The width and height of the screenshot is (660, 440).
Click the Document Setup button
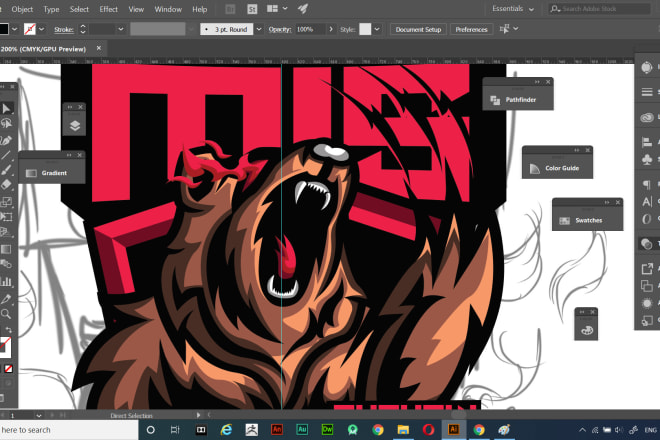[x=418, y=29]
